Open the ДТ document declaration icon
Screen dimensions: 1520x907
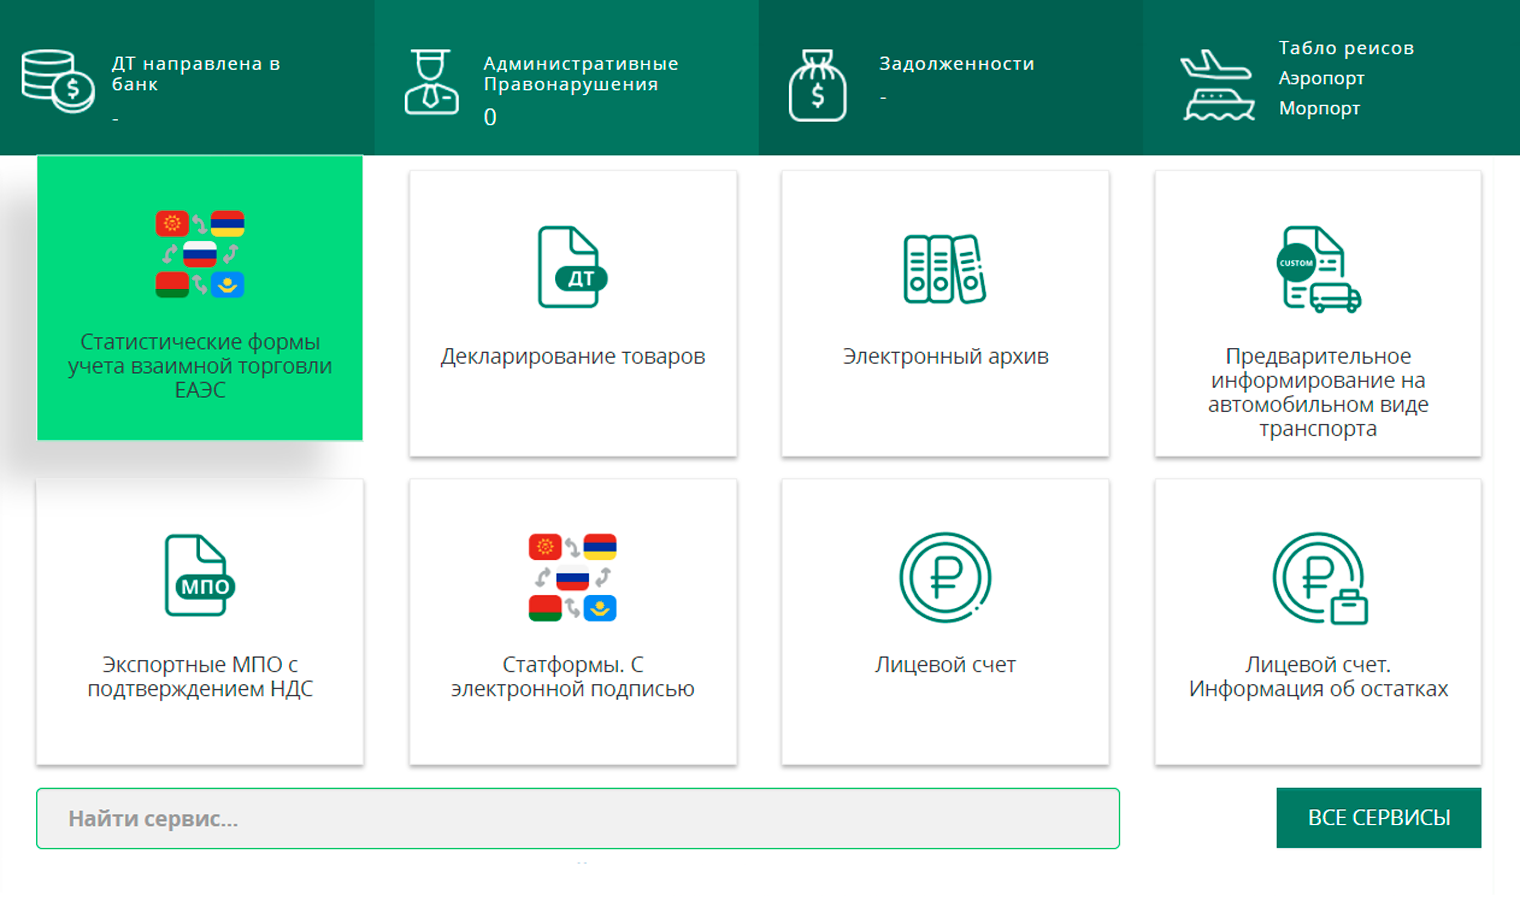[x=571, y=267]
